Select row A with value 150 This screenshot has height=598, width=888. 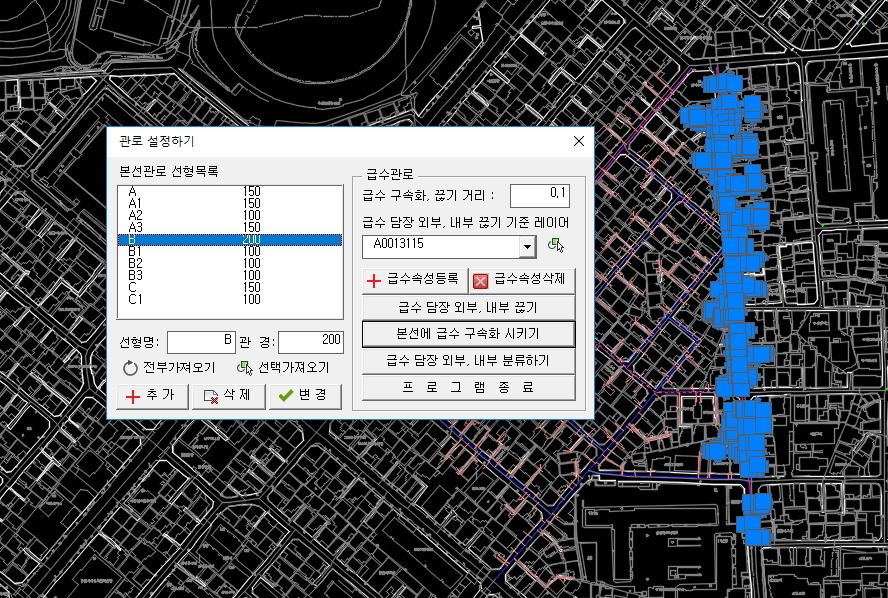point(230,191)
